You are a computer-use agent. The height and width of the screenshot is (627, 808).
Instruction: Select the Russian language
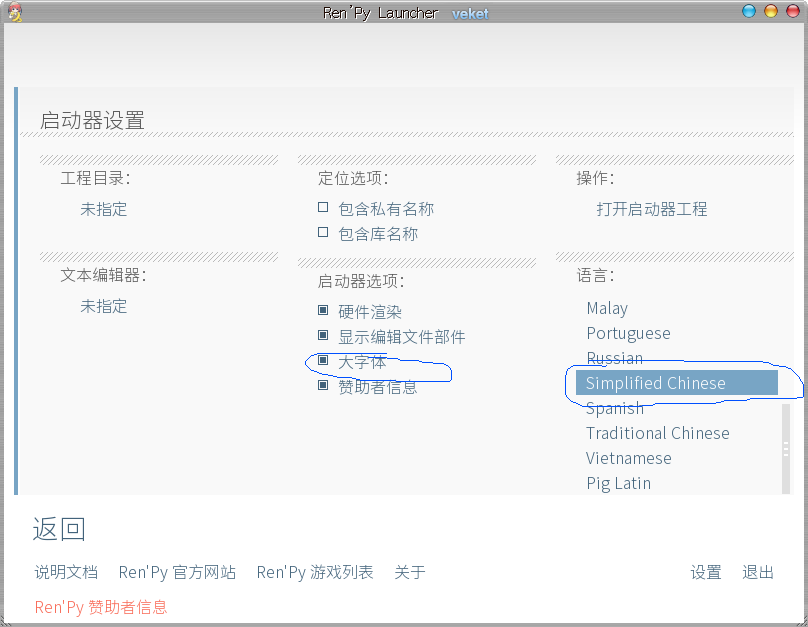click(x=615, y=358)
